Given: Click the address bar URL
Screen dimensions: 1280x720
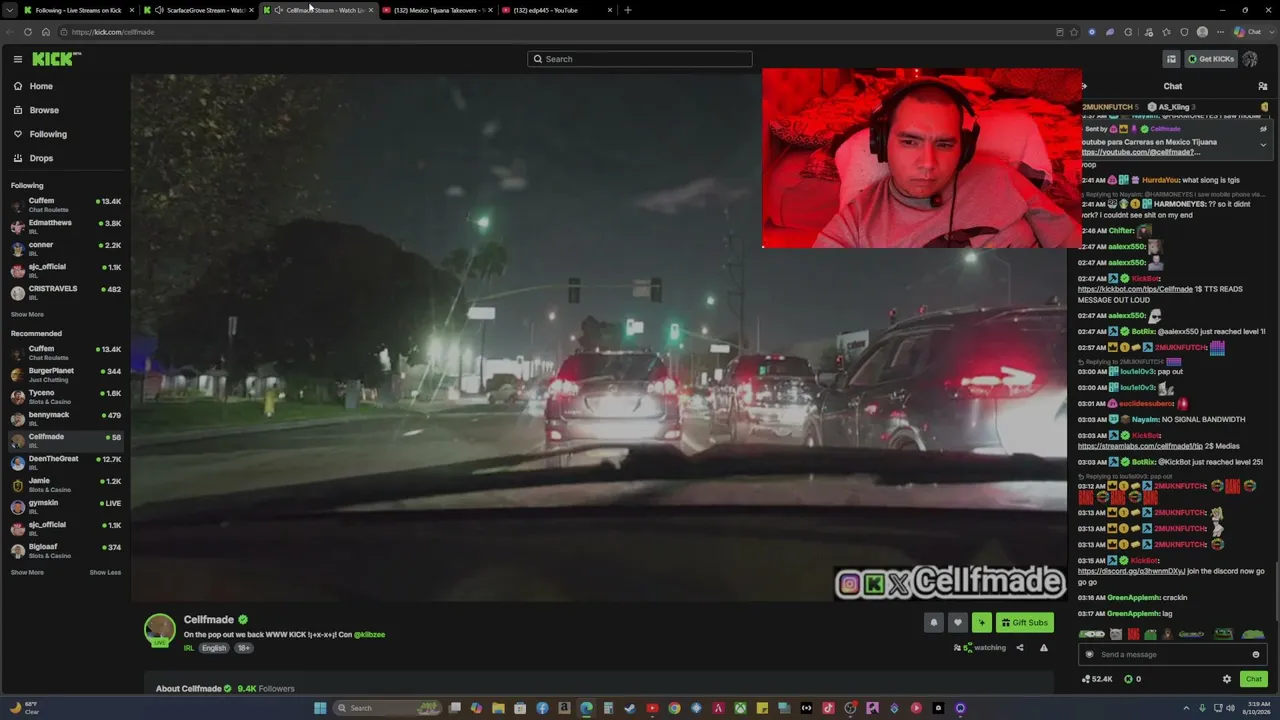Looking at the screenshot, I should click(x=113, y=32).
